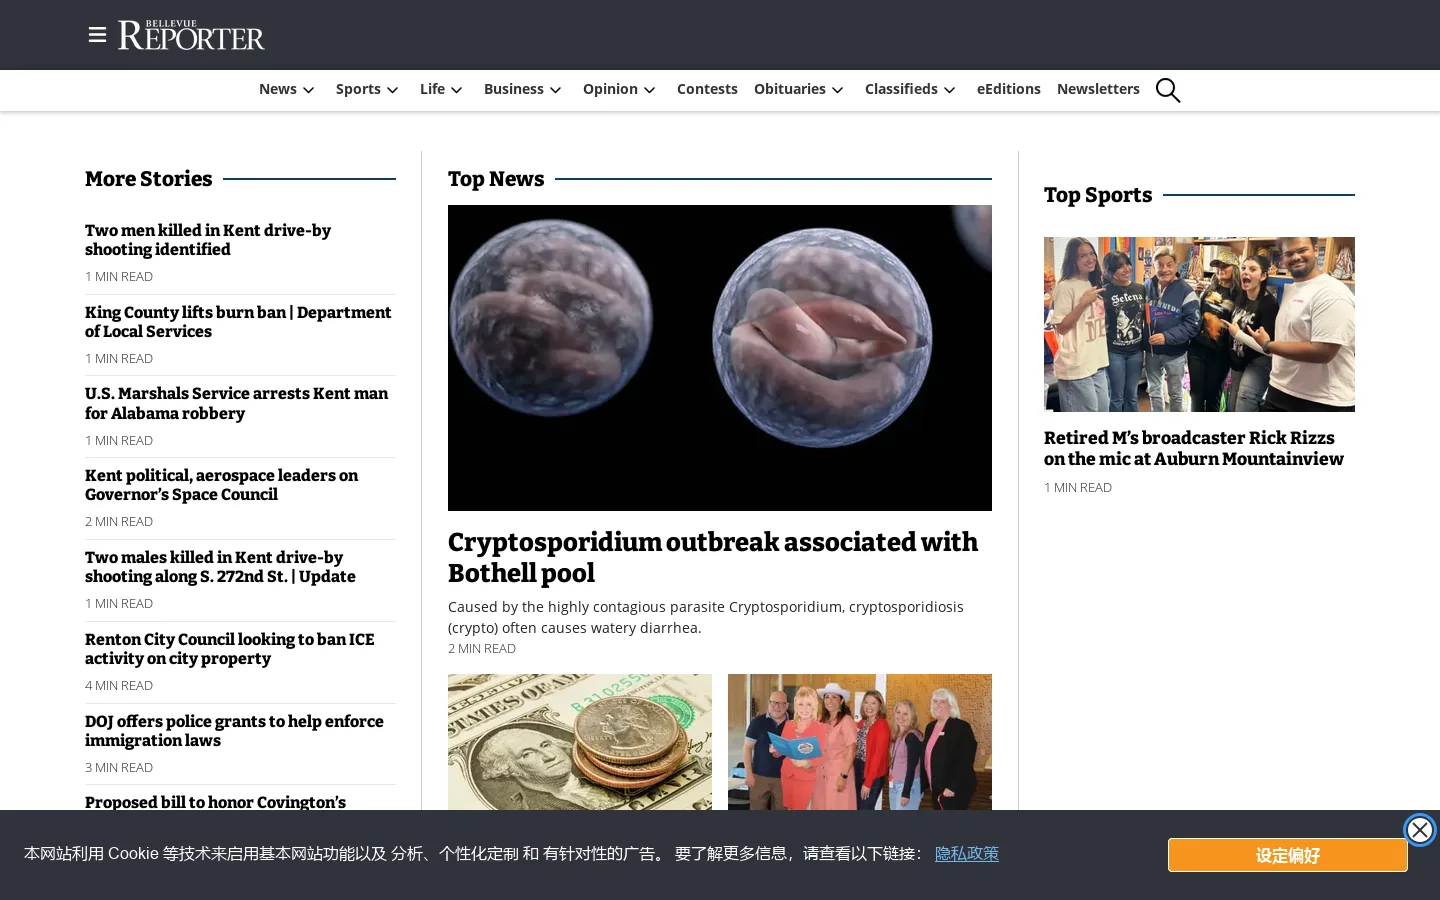1440x900 pixels.
Task: Go to the eEditions page
Action: (1009, 89)
